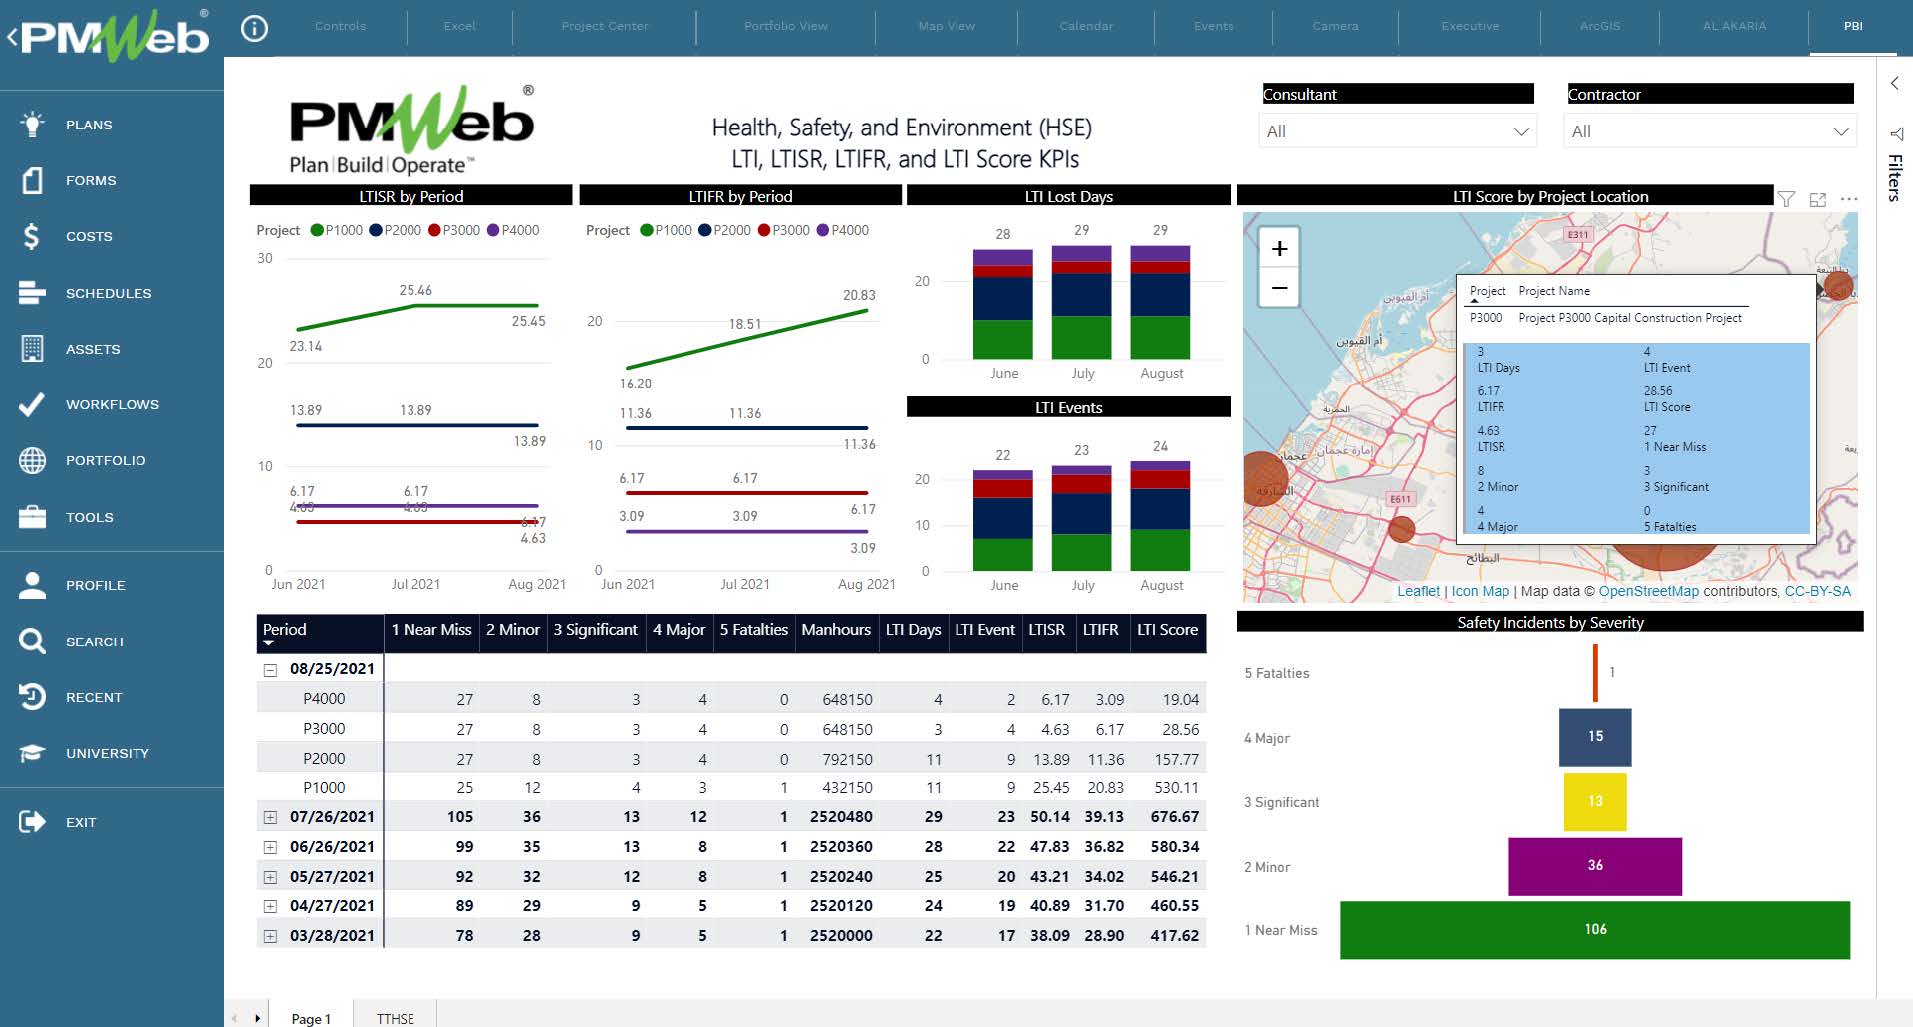Switch to the Controls tab

click(x=340, y=26)
